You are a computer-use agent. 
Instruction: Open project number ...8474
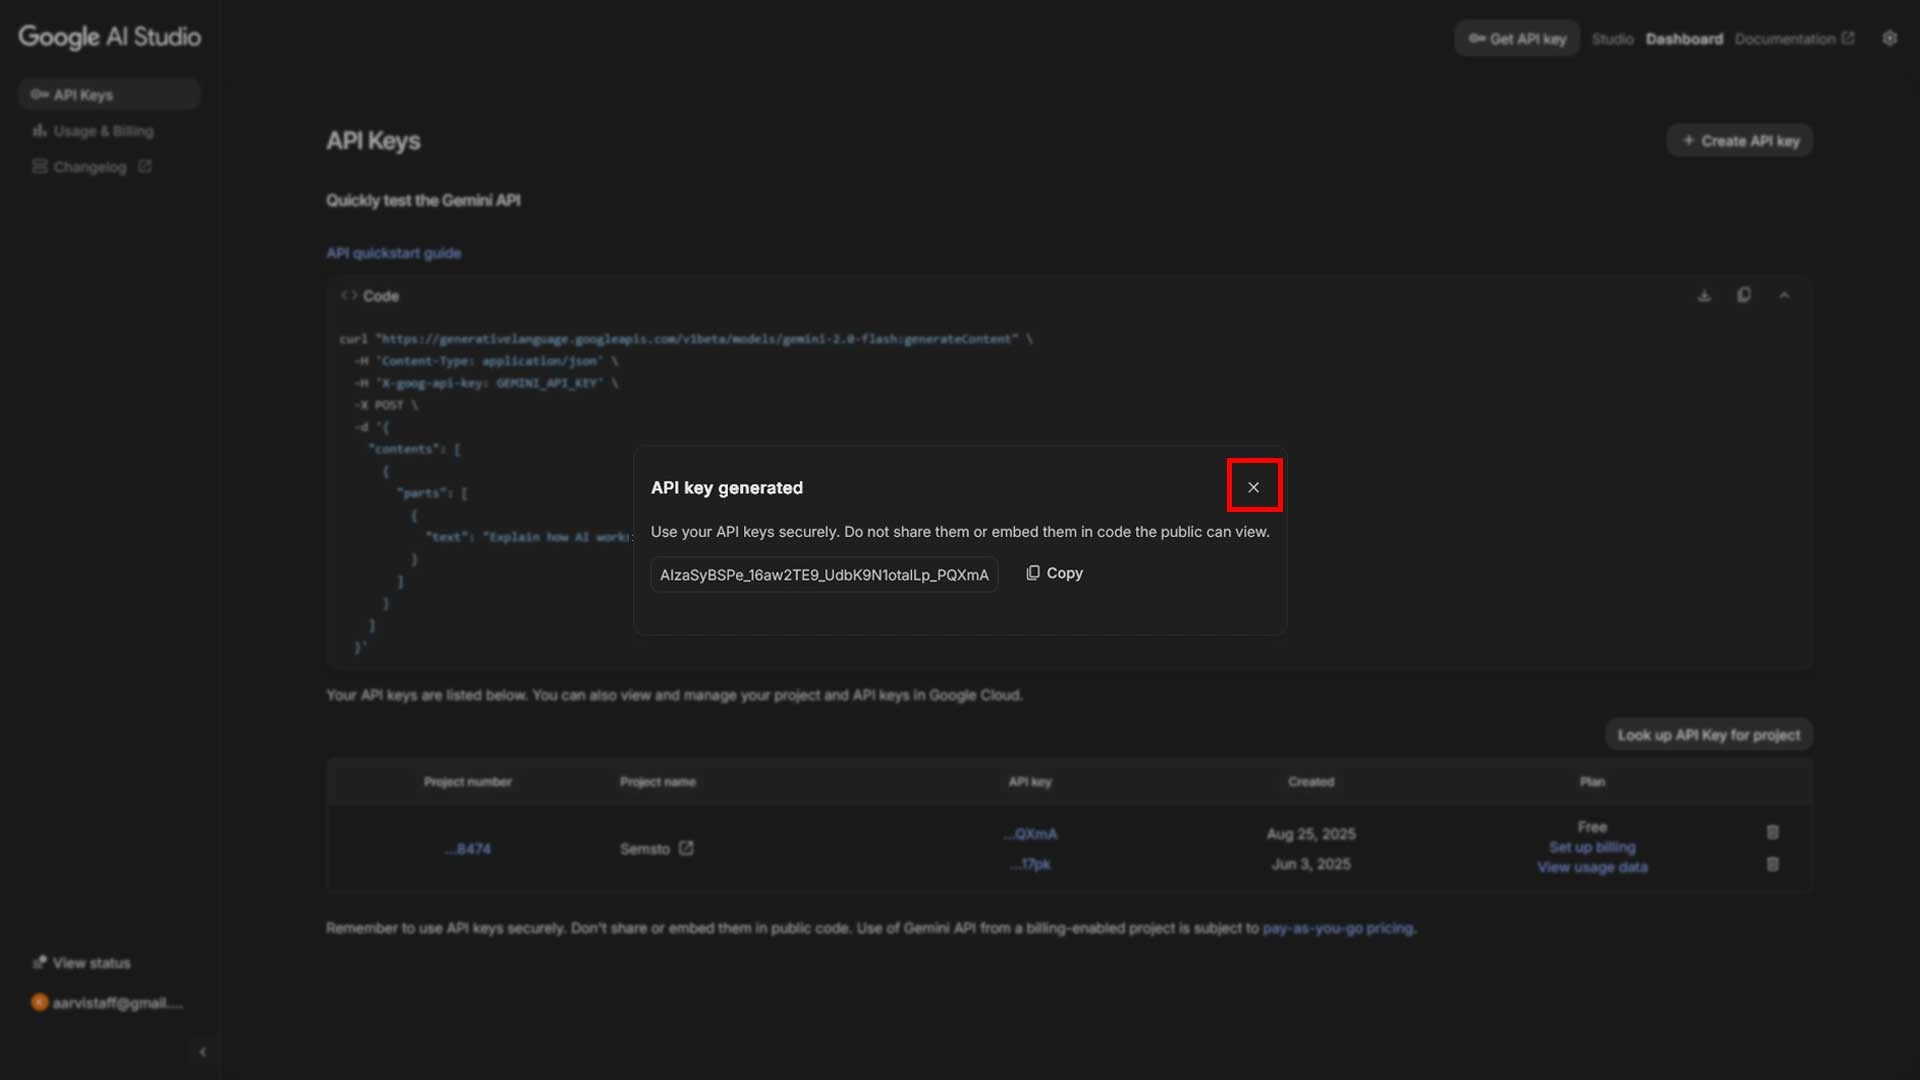[468, 849]
